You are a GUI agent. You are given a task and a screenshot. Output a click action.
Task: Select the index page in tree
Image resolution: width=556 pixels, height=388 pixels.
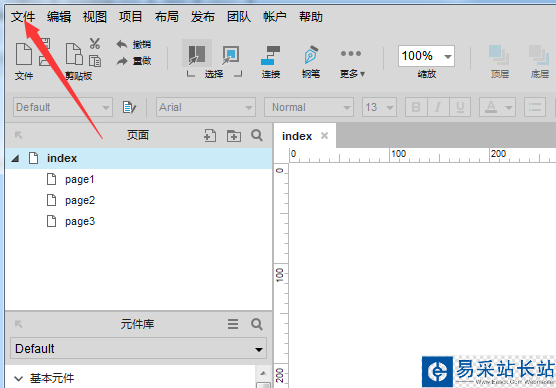[x=139, y=158]
